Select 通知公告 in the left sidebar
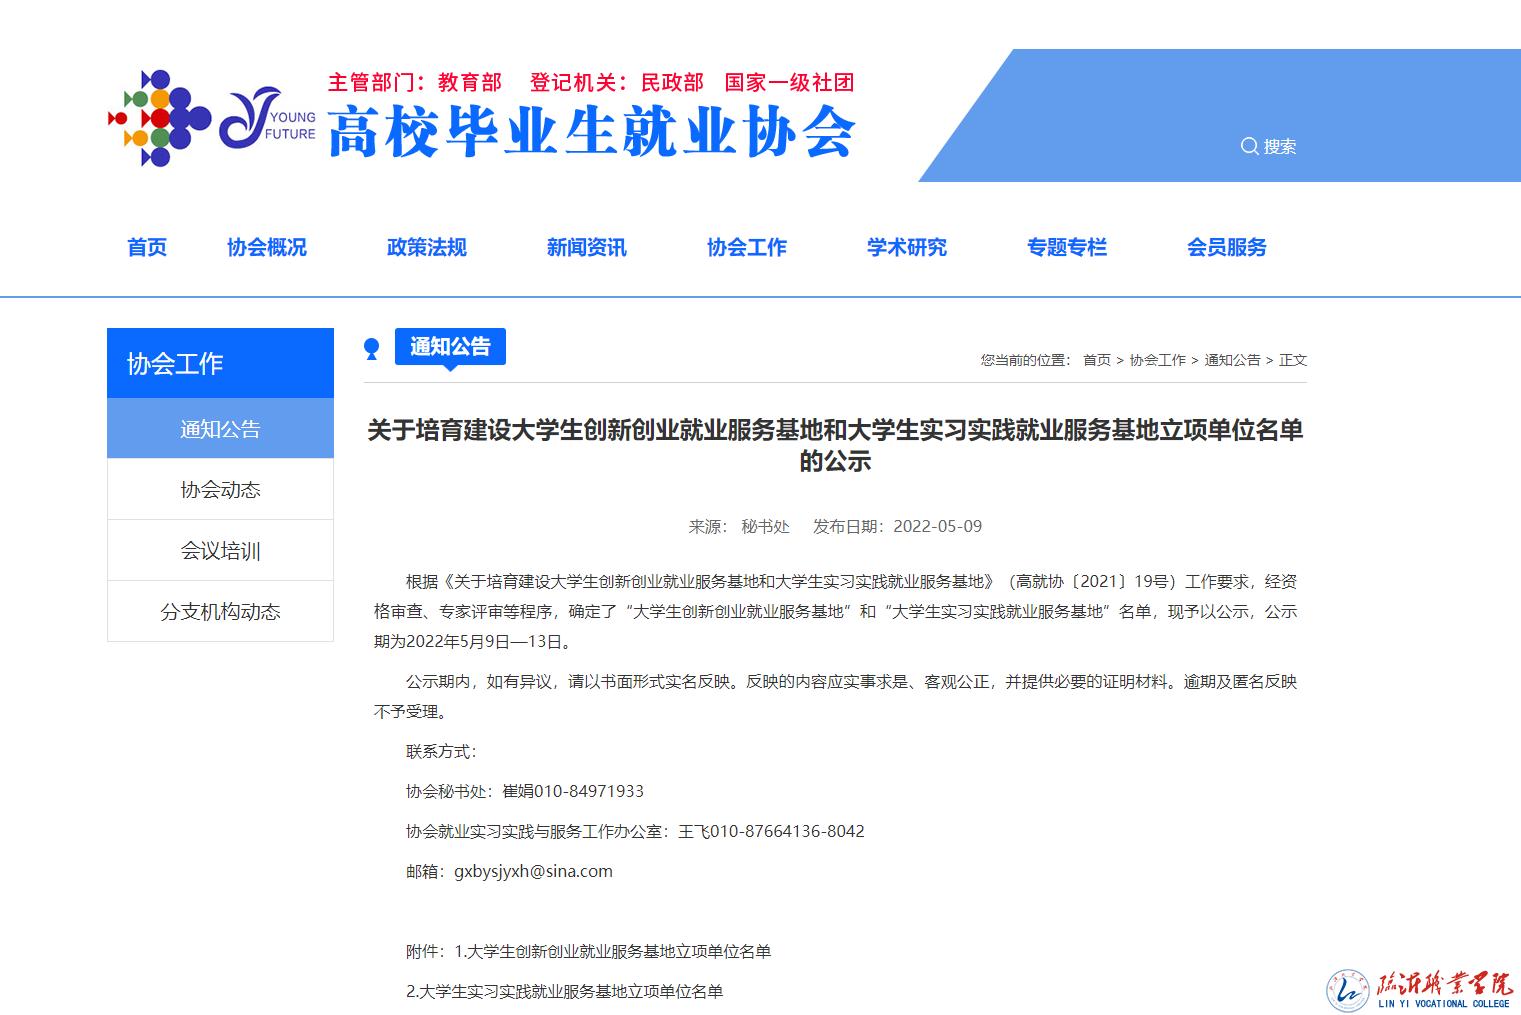 [x=220, y=429]
